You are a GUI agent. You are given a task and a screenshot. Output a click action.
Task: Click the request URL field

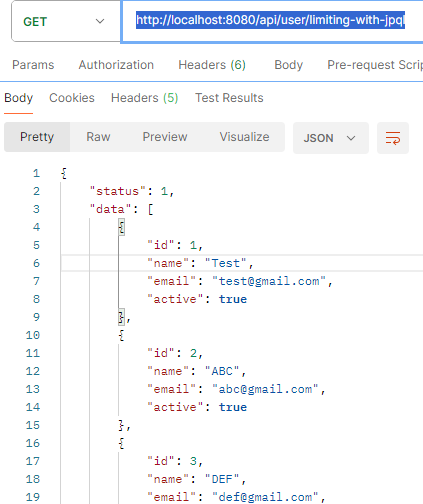pyautogui.click(x=272, y=21)
